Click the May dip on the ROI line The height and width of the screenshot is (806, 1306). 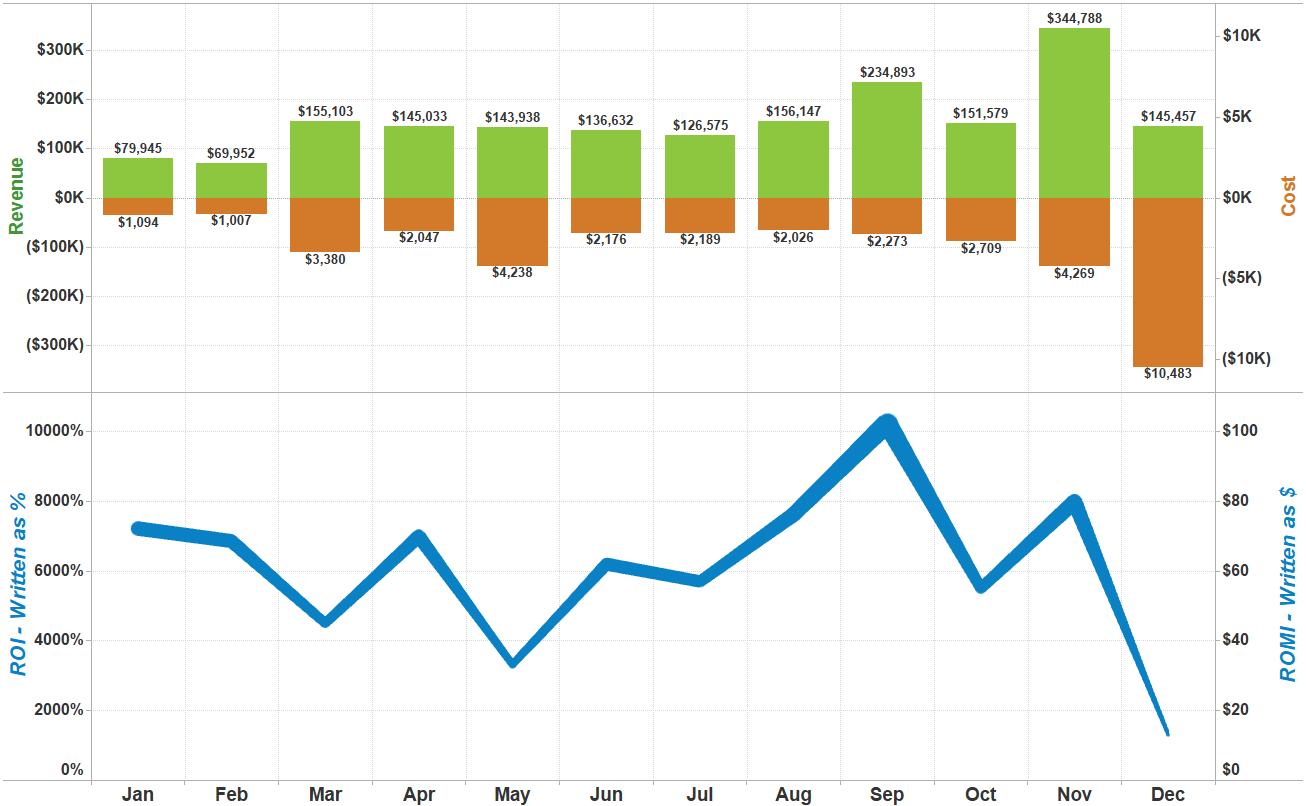(513, 662)
